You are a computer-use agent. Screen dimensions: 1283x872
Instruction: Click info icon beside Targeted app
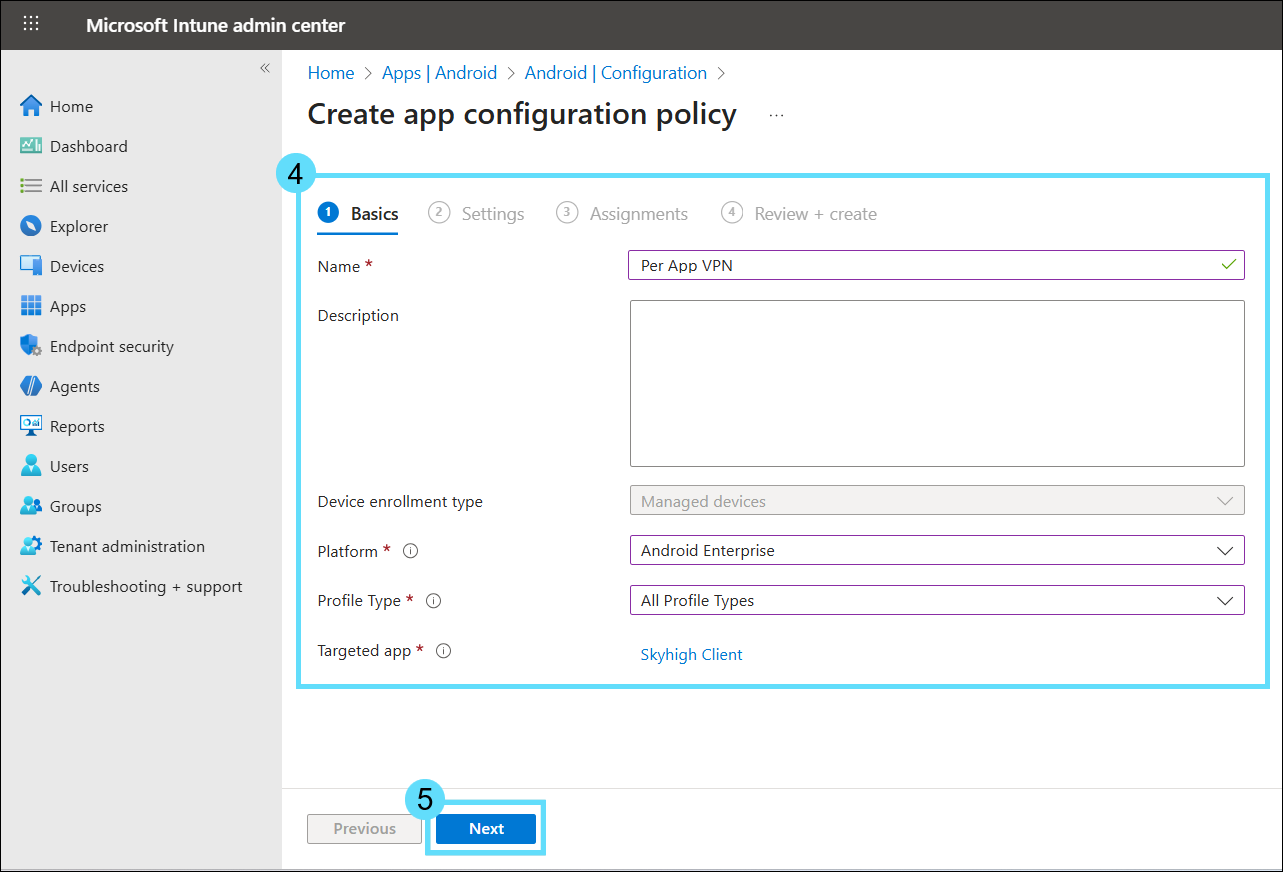pyautogui.click(x=444, y=651)
